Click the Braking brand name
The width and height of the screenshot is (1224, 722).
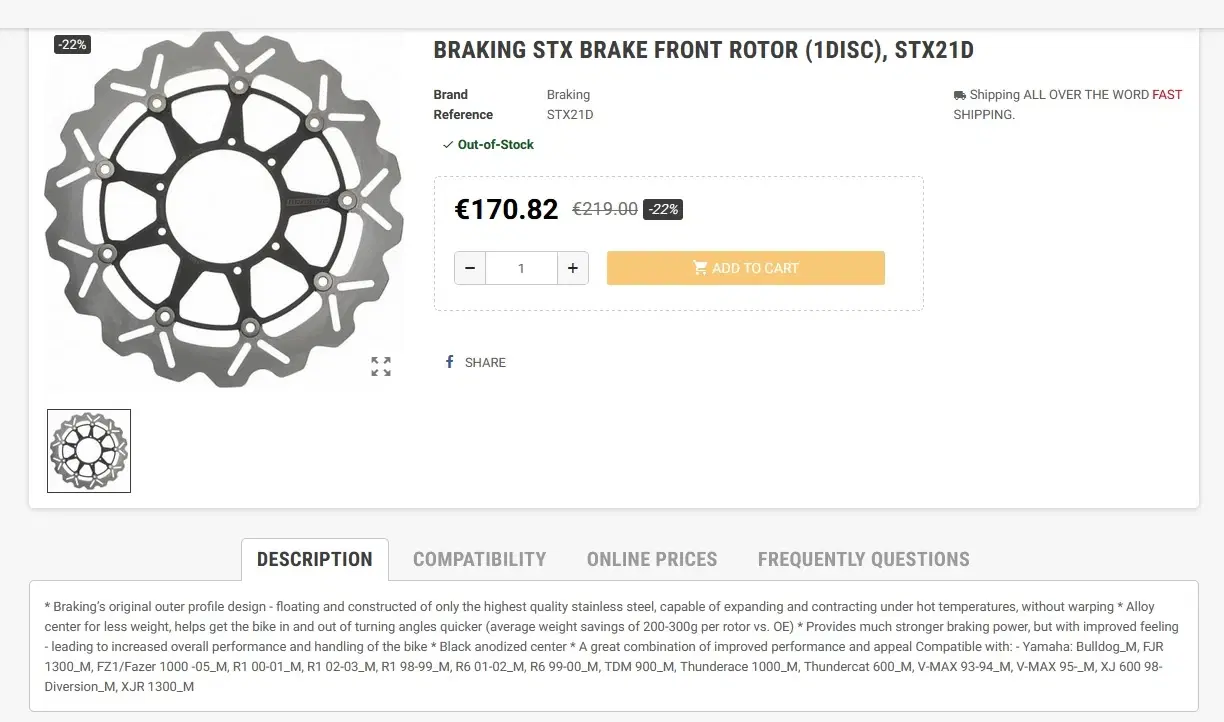coord(568,95)
